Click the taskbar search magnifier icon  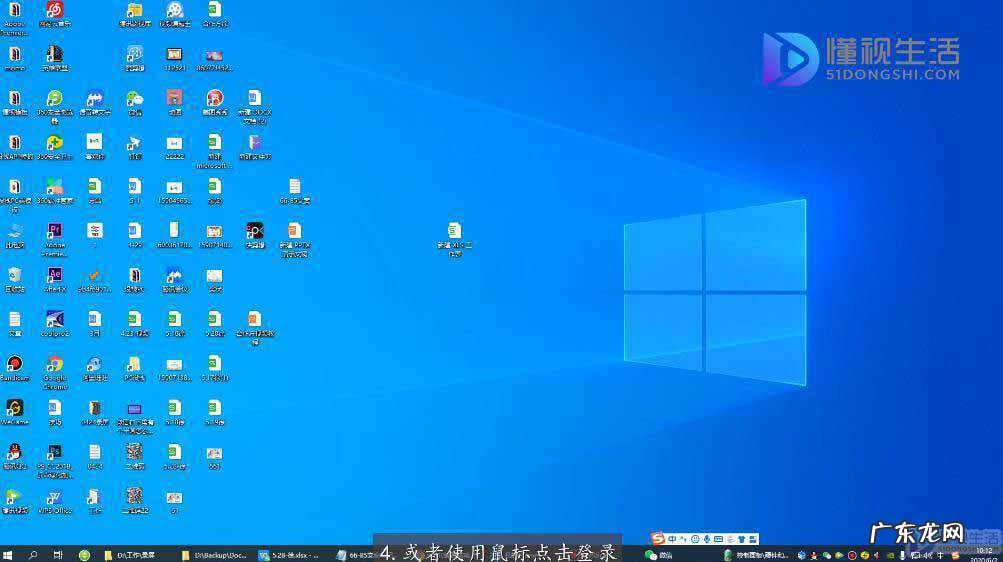point(33,554)
